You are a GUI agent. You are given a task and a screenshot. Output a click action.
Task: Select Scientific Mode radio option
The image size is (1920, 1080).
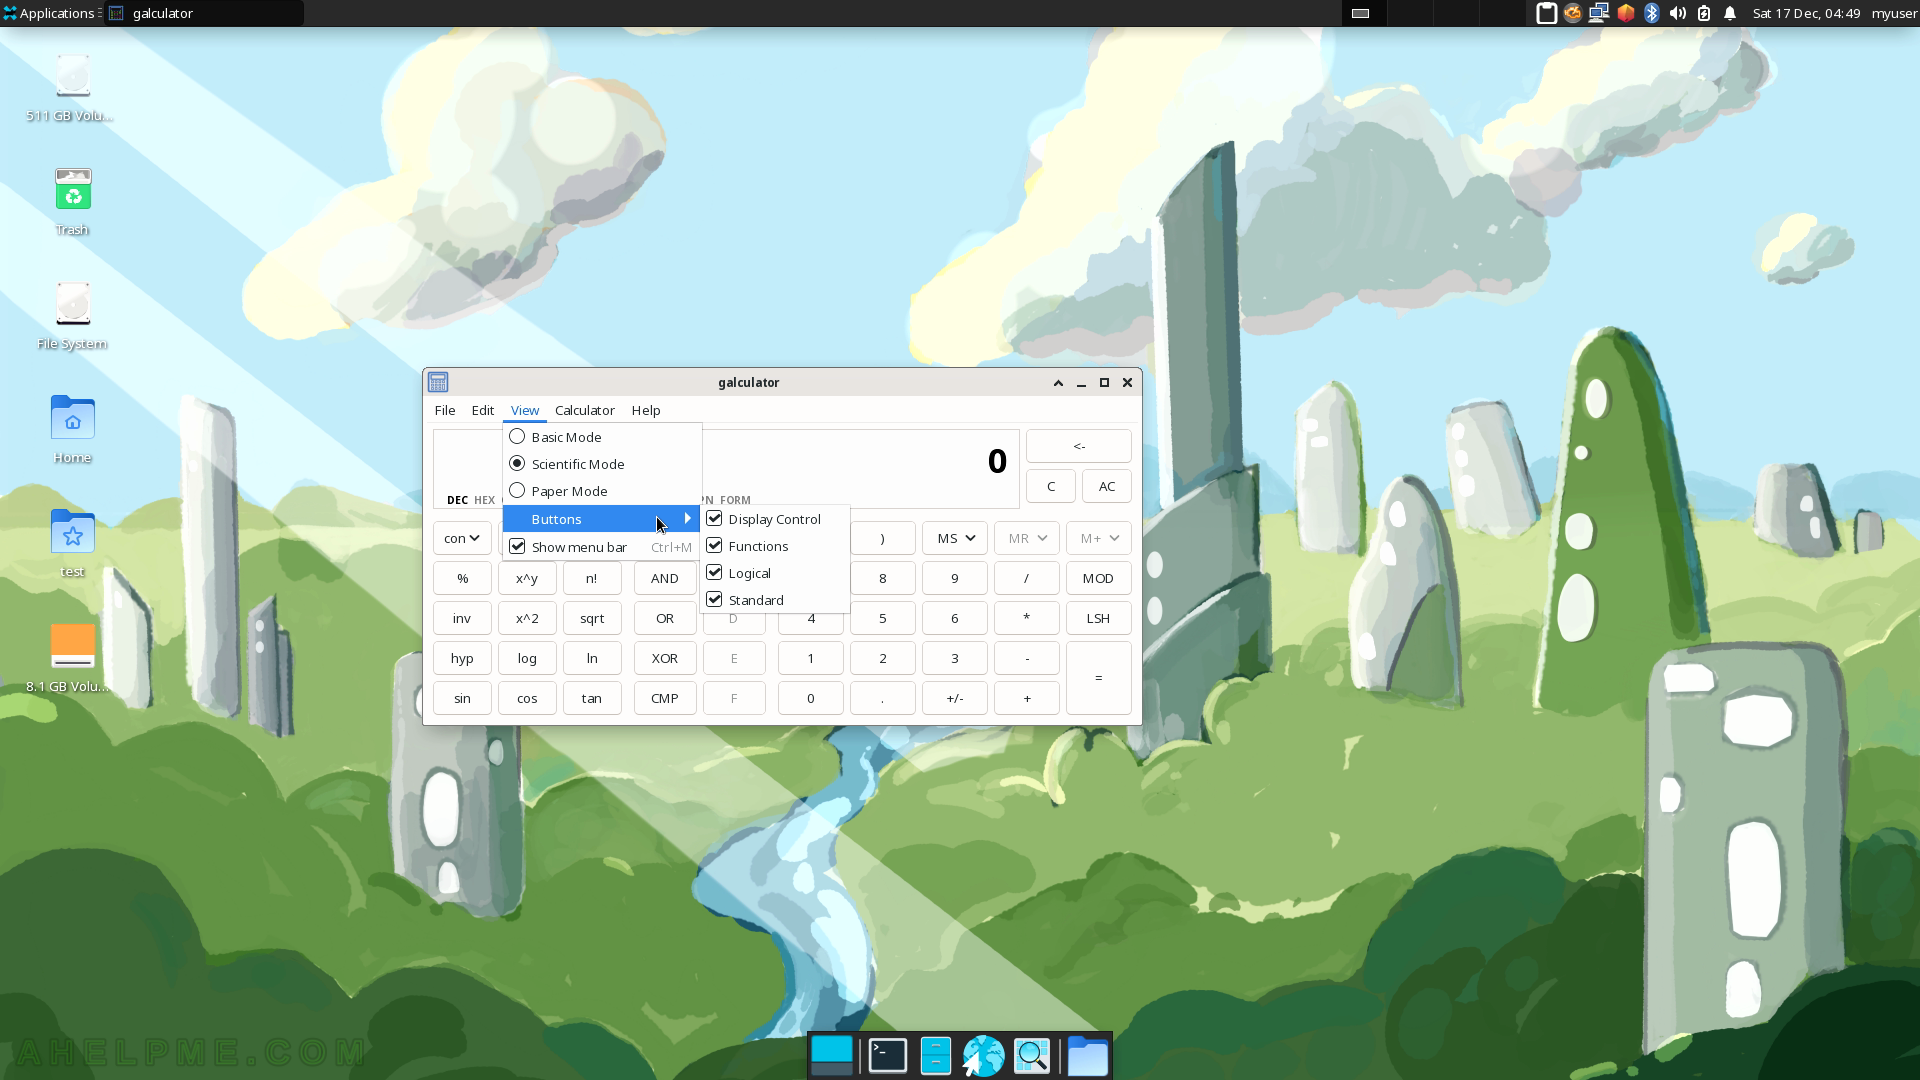coord(602,464)
